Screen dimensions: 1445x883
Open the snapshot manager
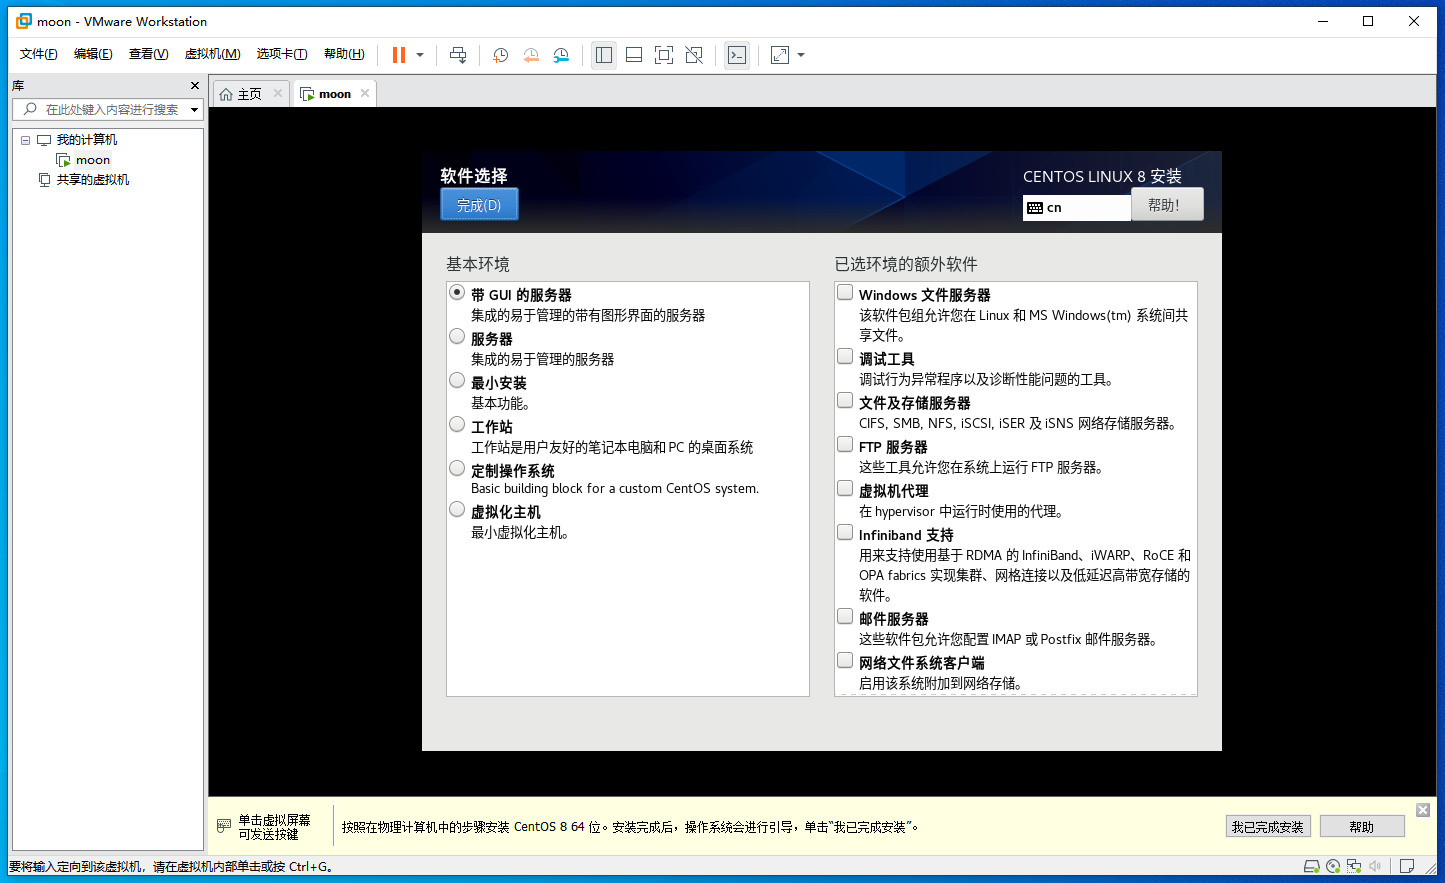[561, 55]
